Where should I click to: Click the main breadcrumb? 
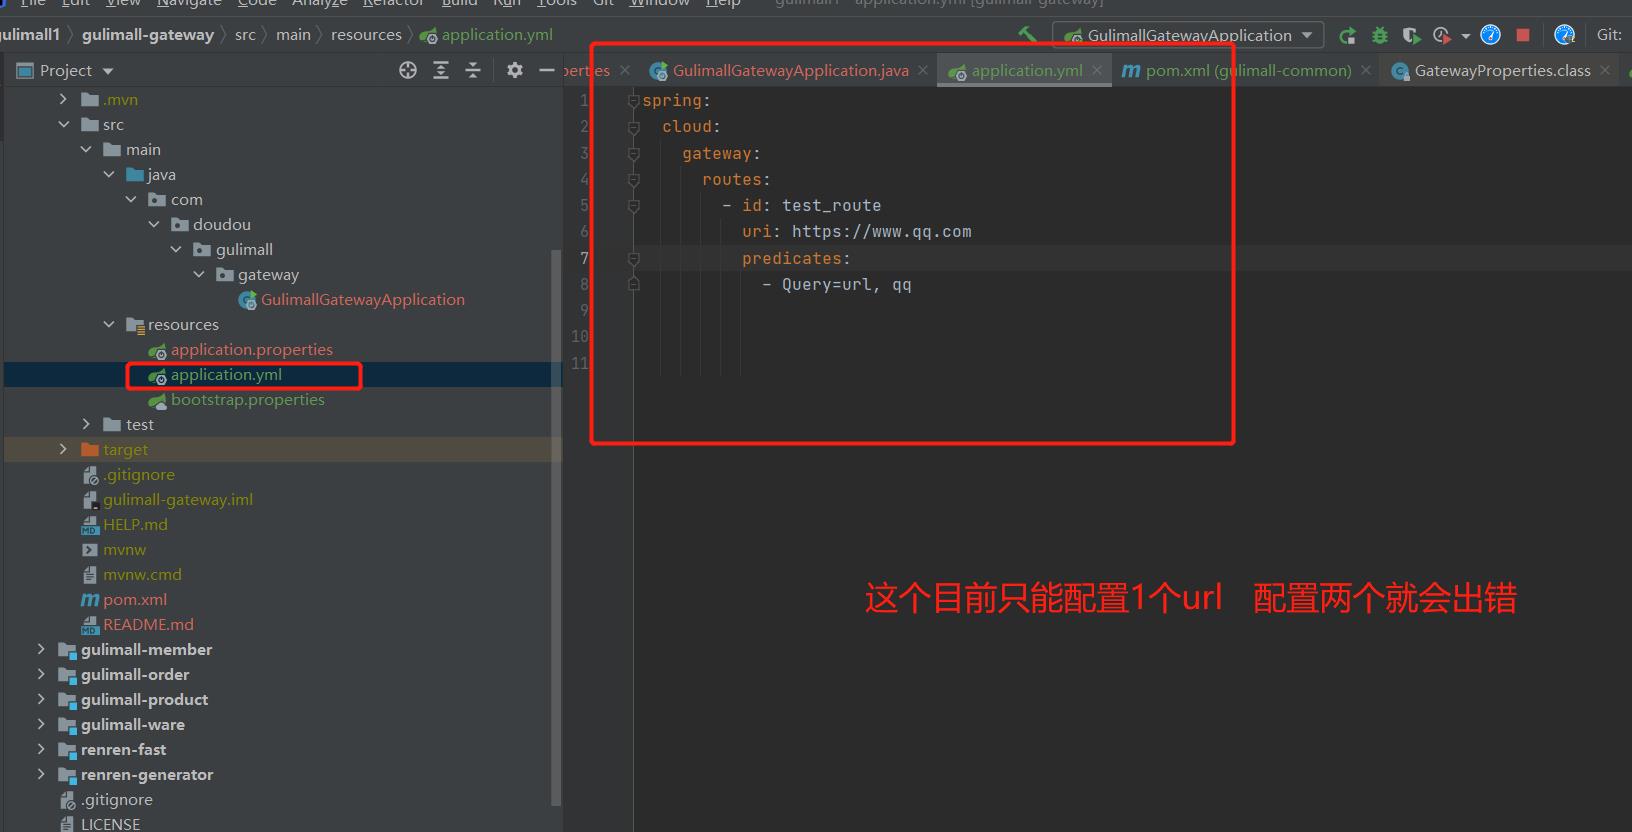[293, 35]
